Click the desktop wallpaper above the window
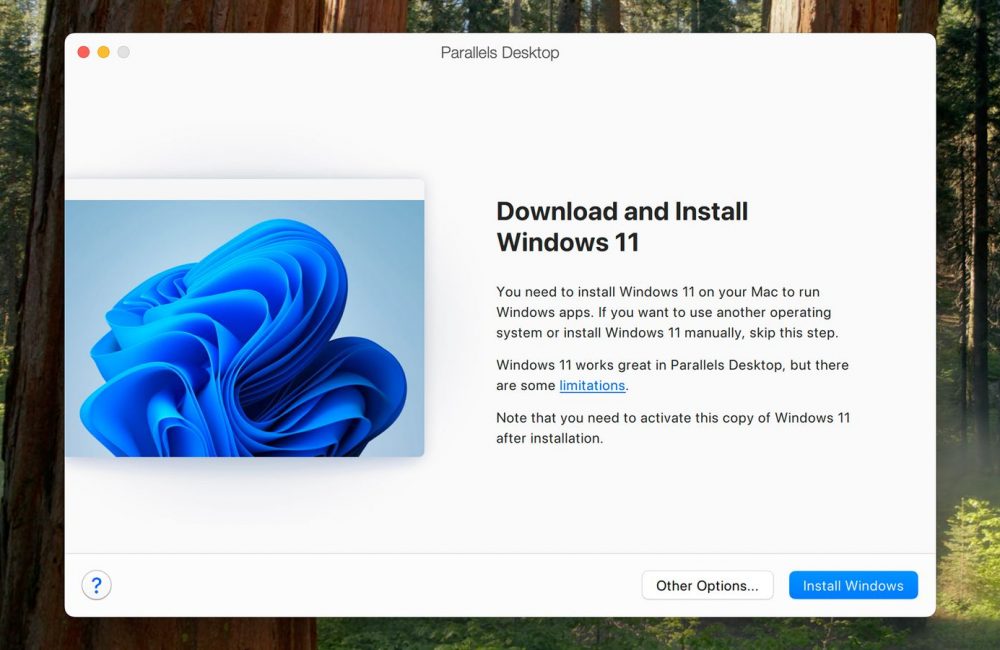Screen dimensions: 1000x650 500,14
